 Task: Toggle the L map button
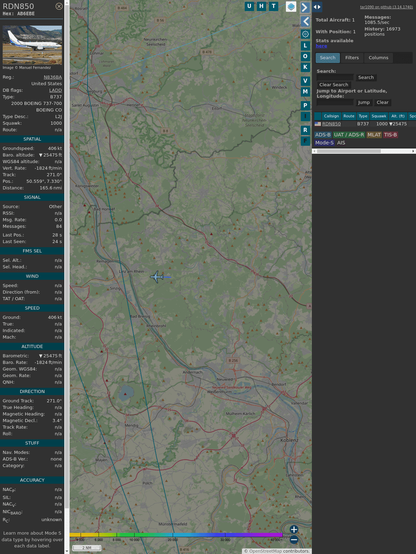pos(305,46)
